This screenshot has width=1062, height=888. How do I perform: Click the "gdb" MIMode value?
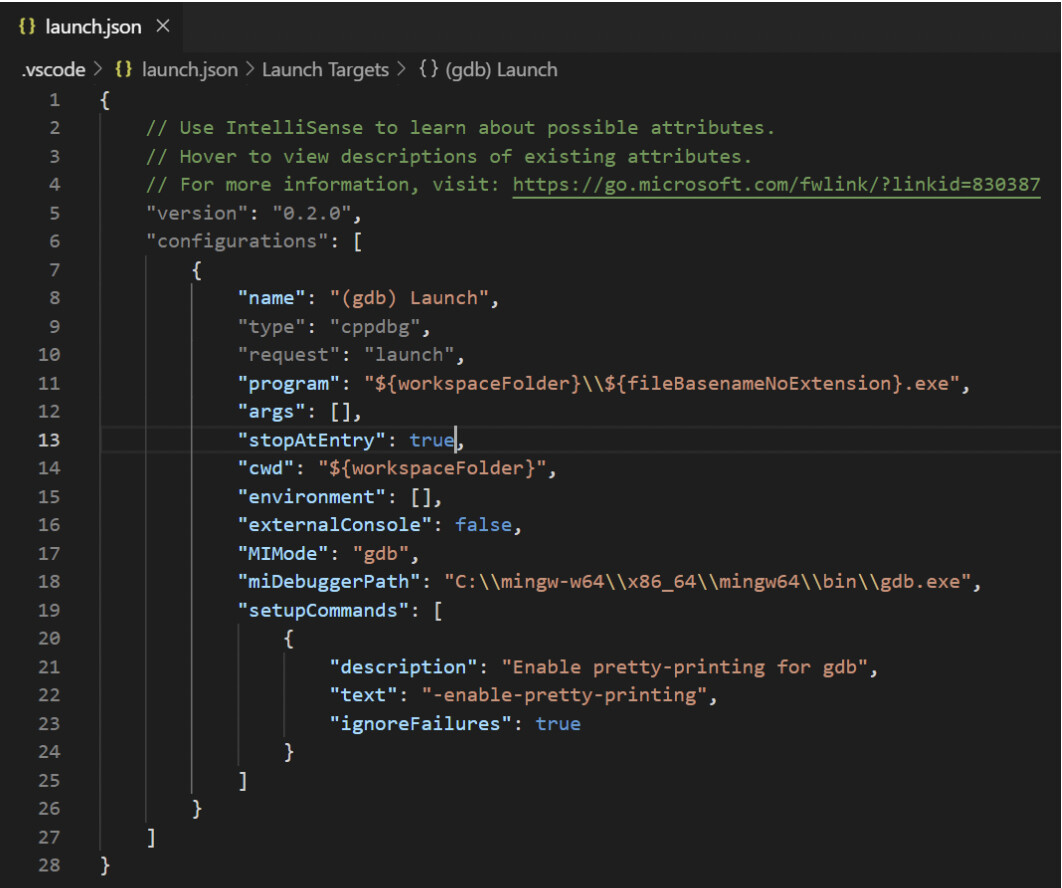380,554
